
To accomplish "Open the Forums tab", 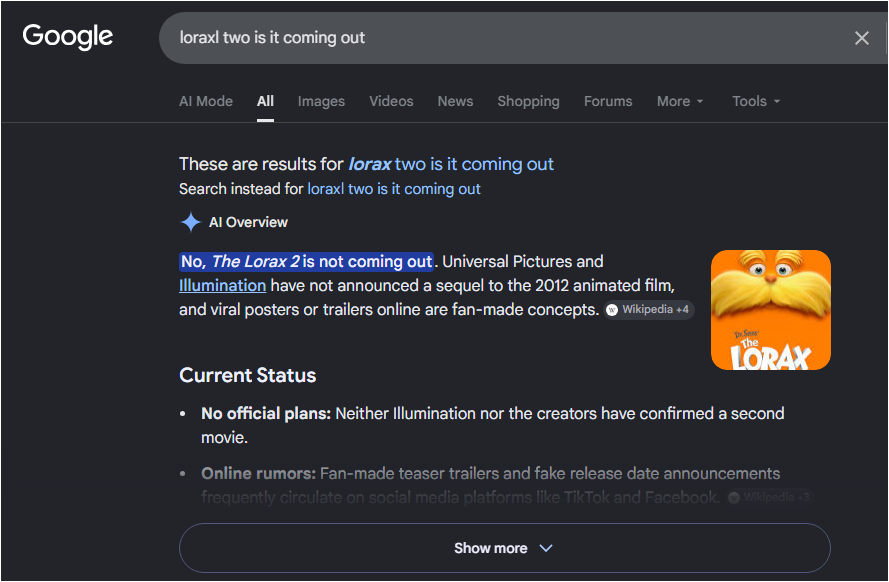I will pyautogui.click(x=608, y=101).
